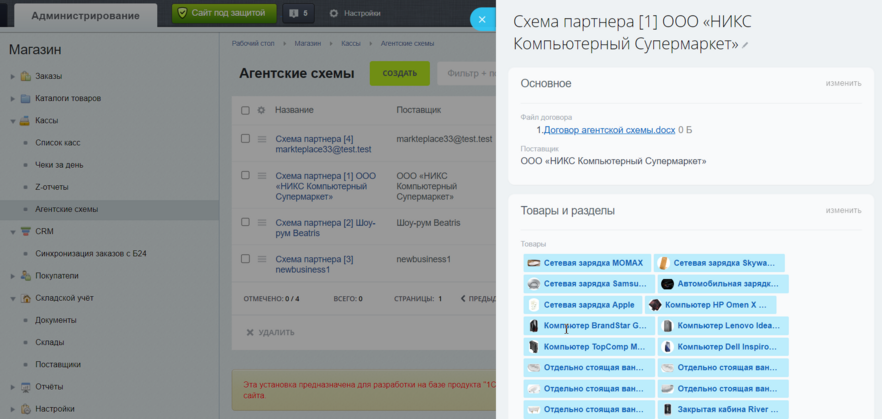Open the Администрирование tab
The width and height of the screenshot is (882, 419).
click(86, 16)
